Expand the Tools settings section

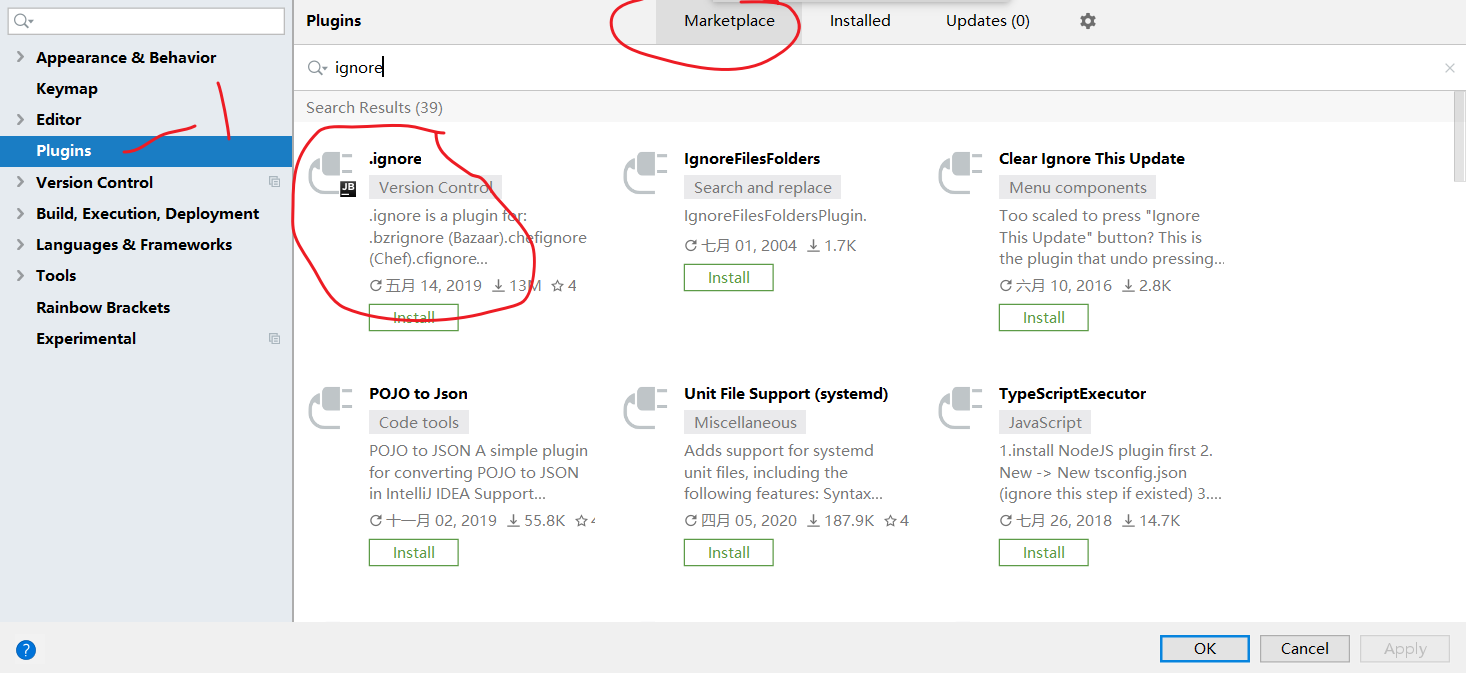click(20, 275)
